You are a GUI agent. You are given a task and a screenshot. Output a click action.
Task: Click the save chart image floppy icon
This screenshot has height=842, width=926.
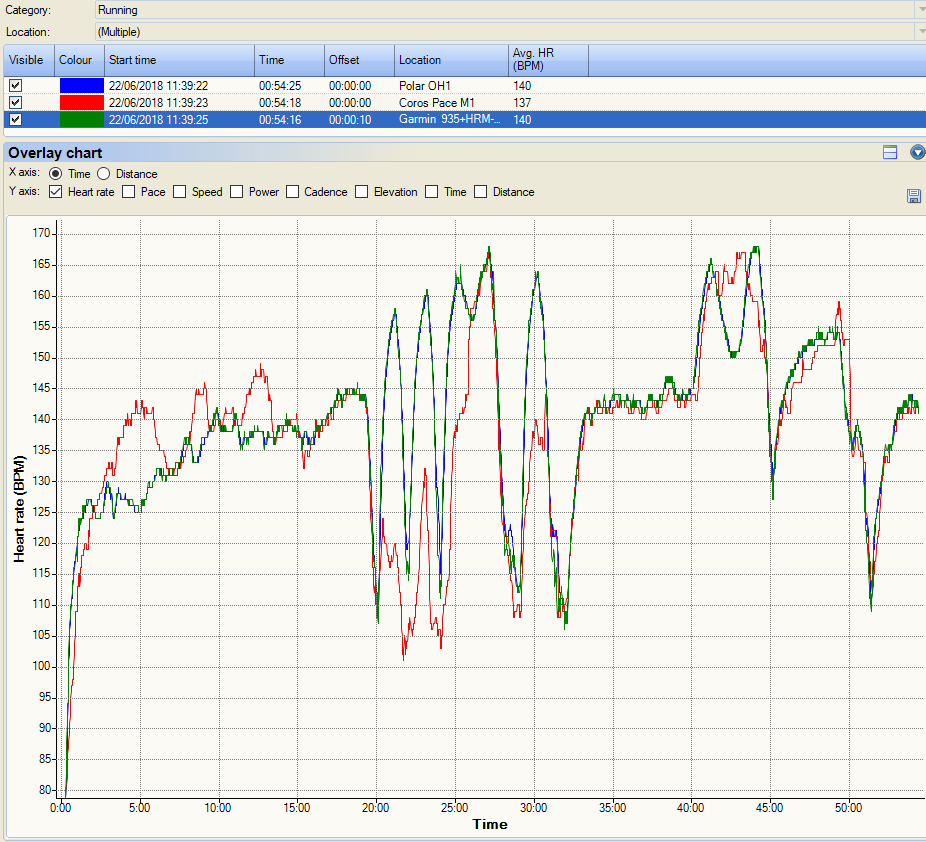(x=913, y=196)
